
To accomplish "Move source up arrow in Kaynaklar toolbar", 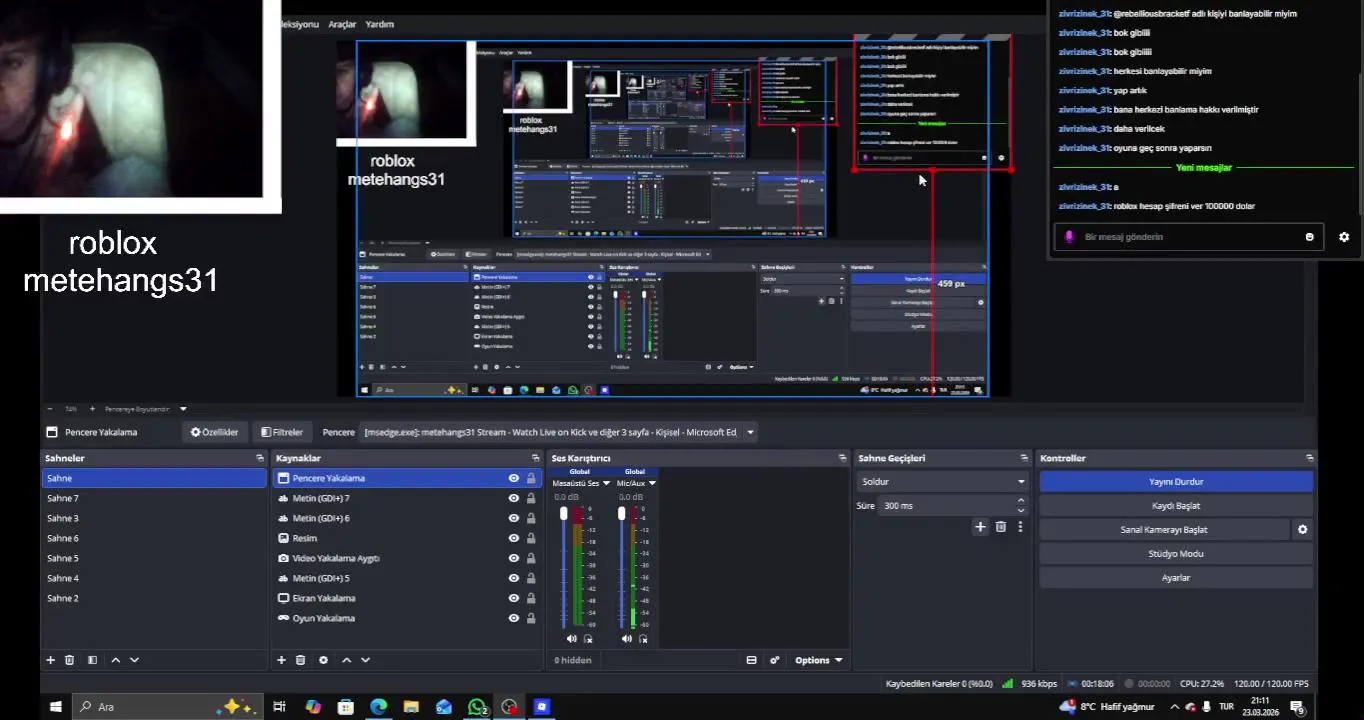I will point(346,660).
